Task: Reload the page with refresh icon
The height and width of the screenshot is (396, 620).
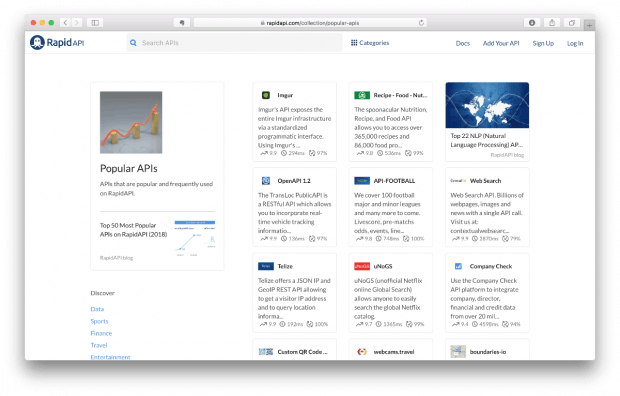Action: [421, 23]
